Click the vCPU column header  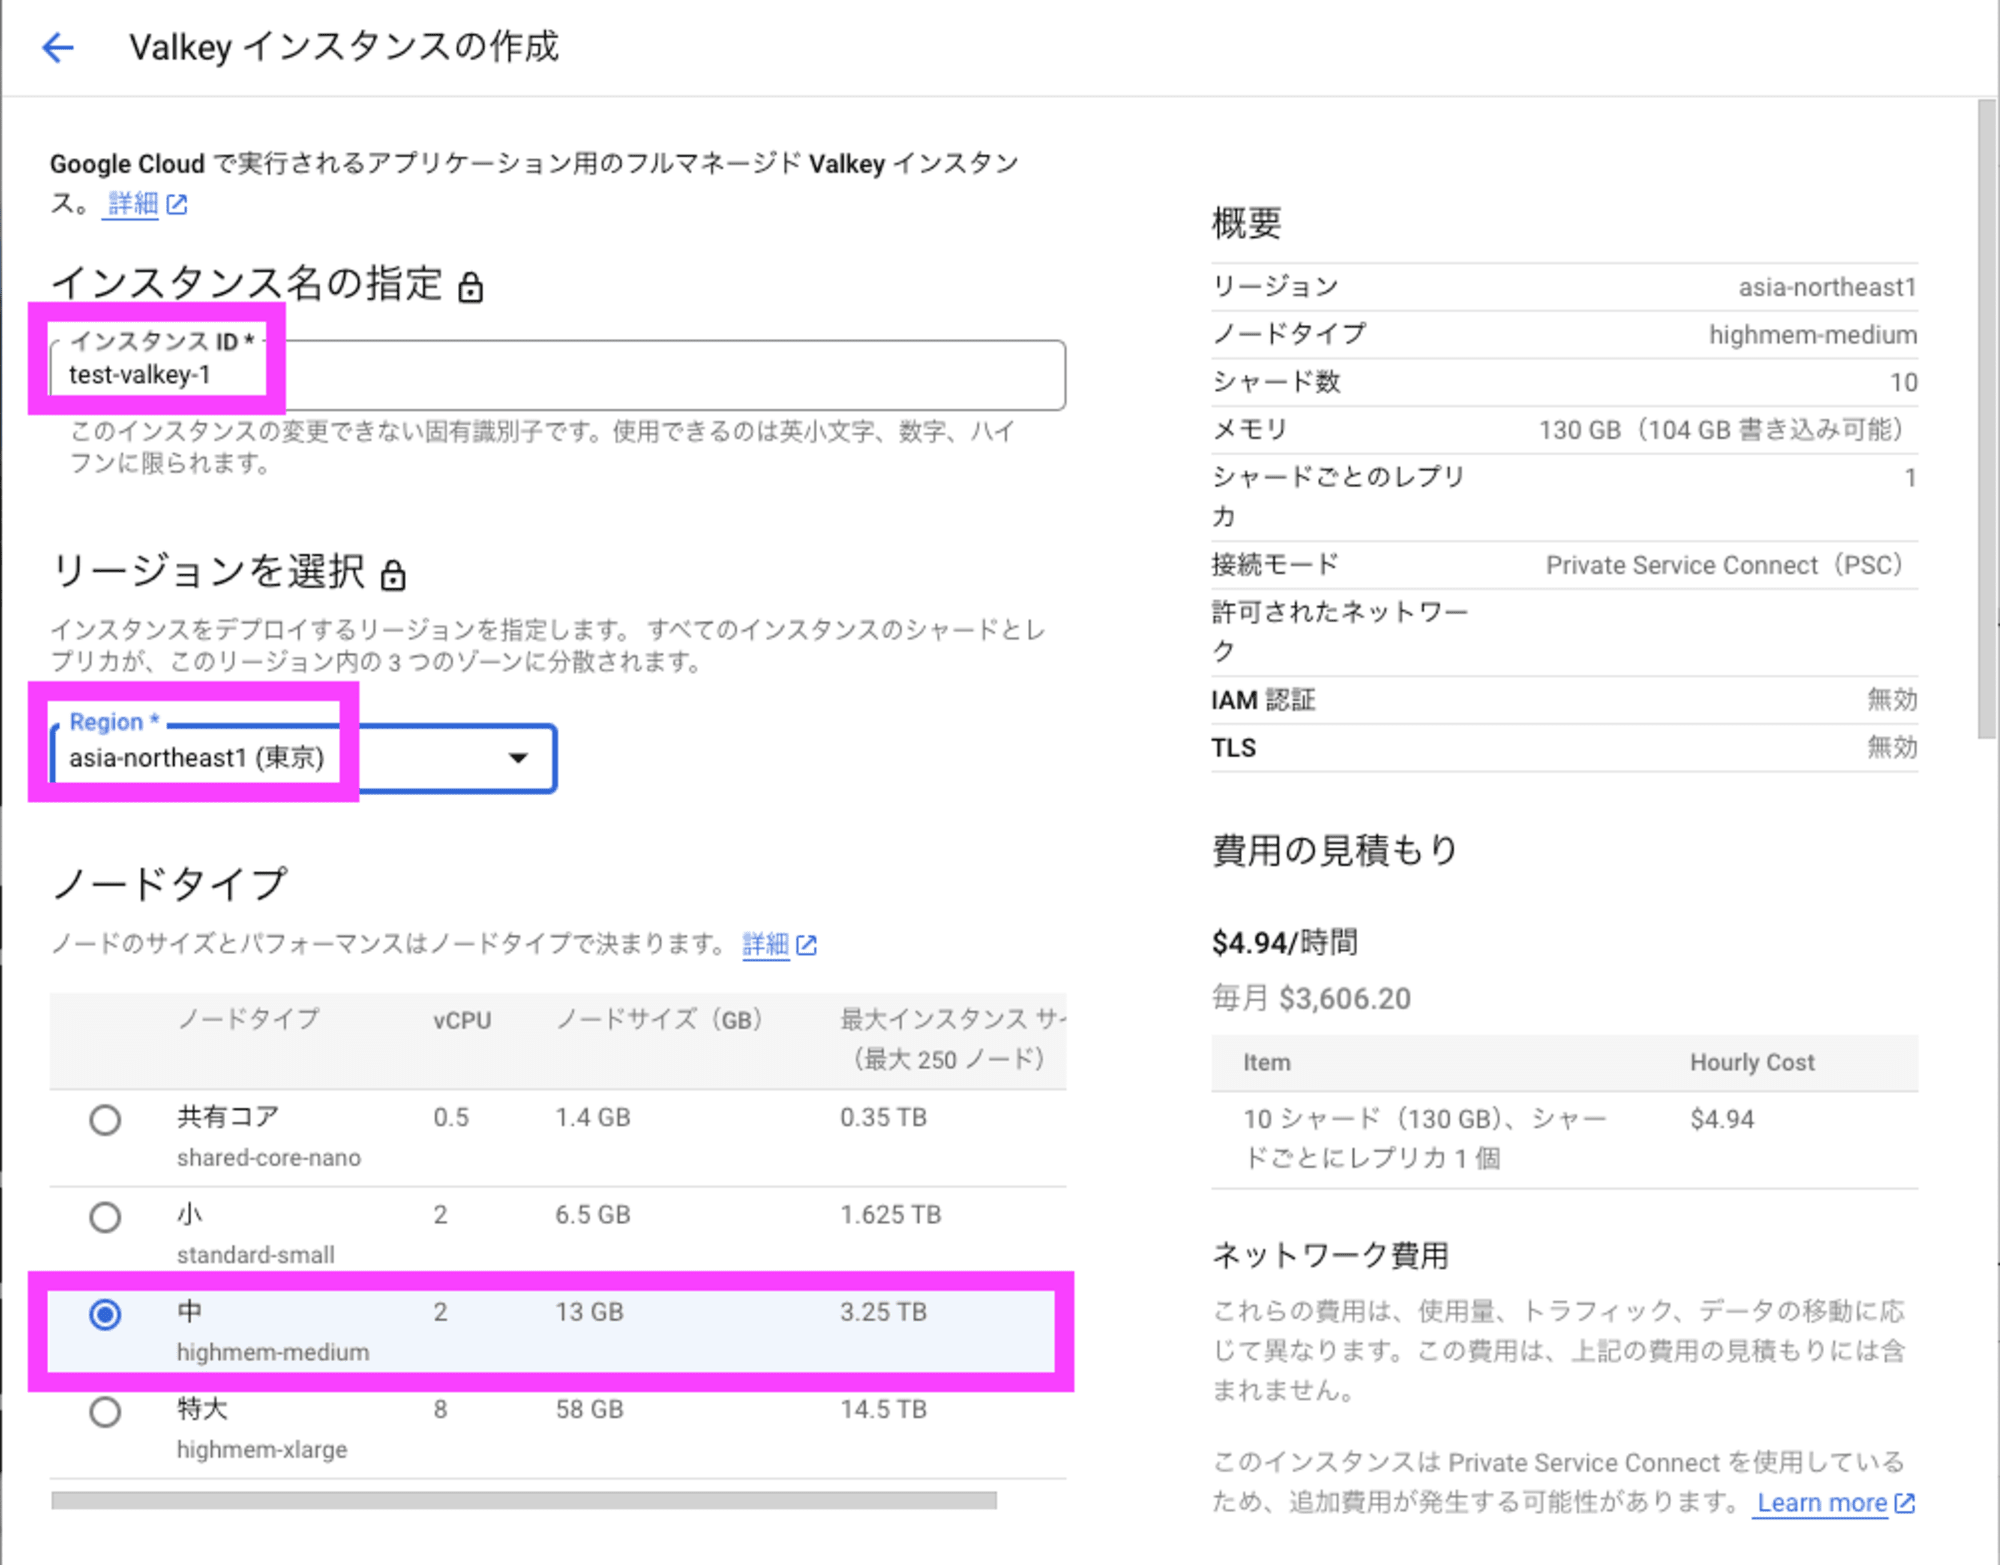click(x=462, y=1020)
